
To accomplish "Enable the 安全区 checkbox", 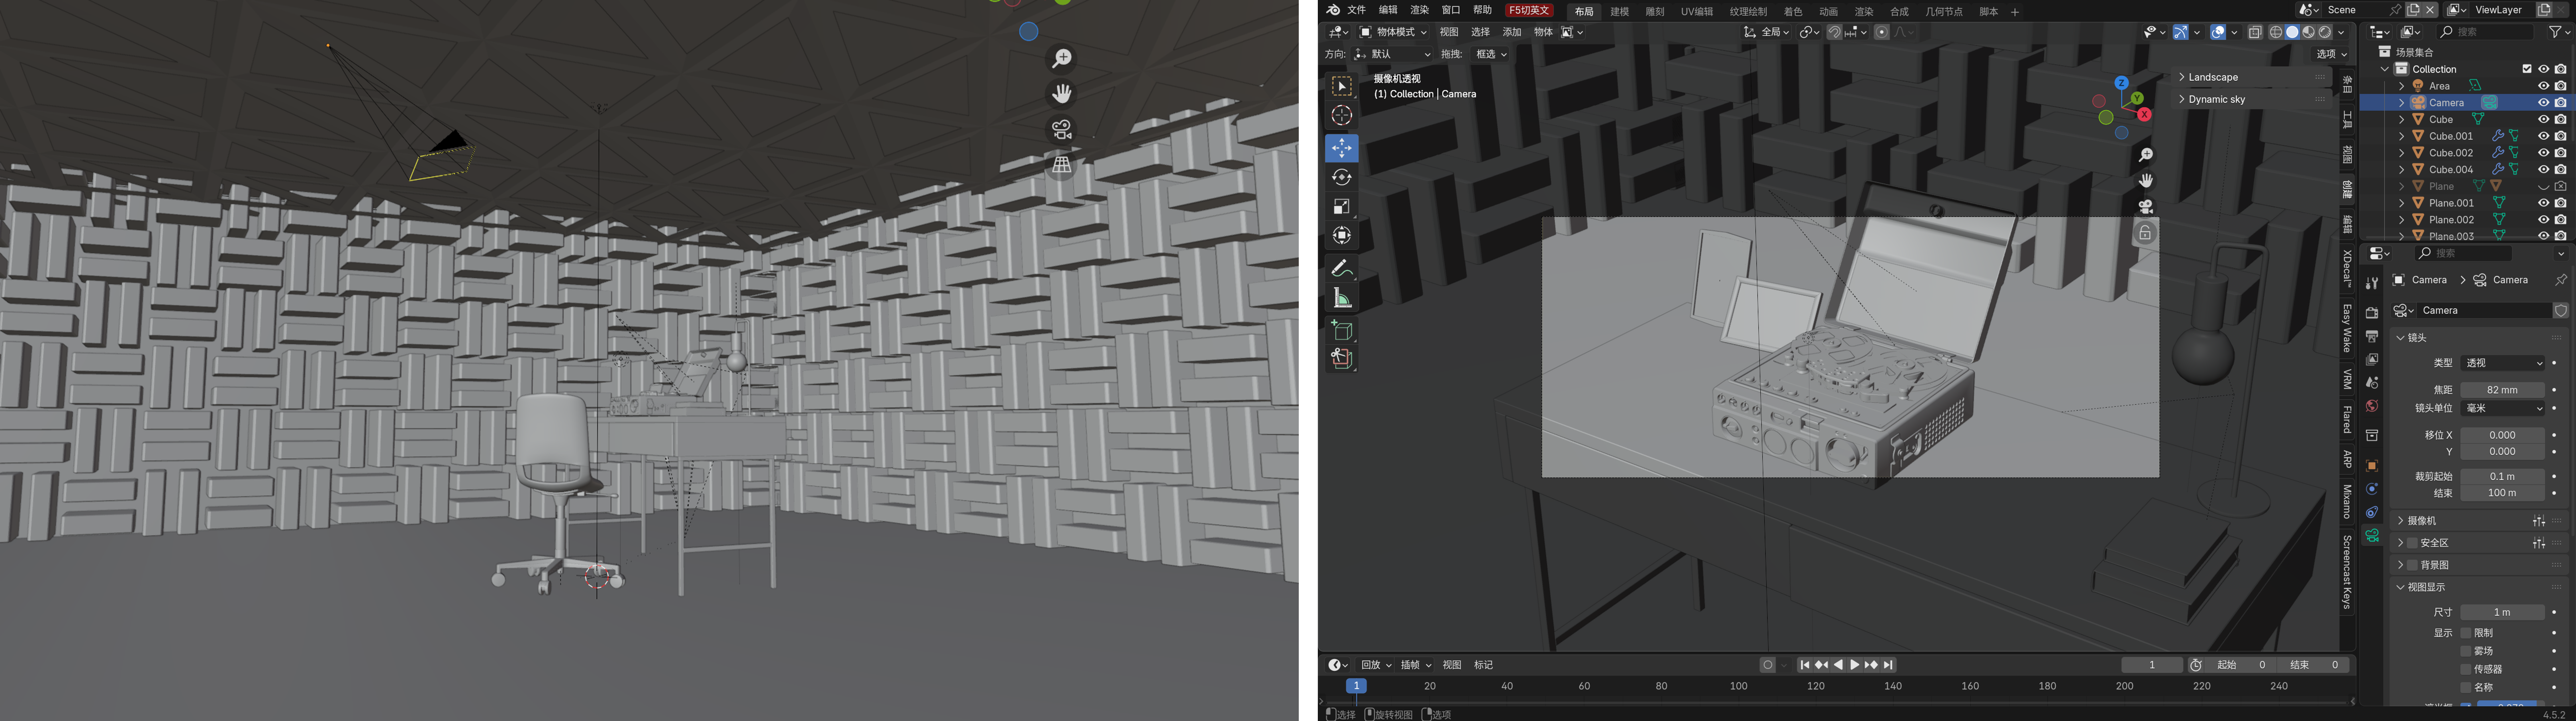I will coord(2412,543).
